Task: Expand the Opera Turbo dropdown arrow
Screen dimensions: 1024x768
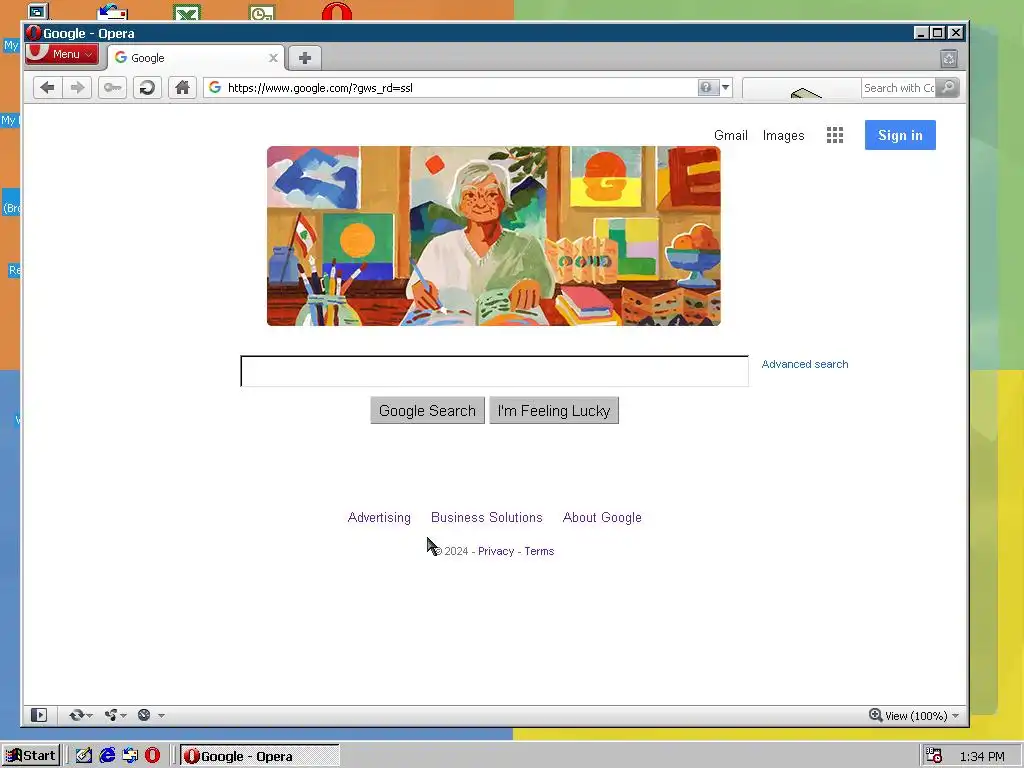Action: tap(161, 716)
